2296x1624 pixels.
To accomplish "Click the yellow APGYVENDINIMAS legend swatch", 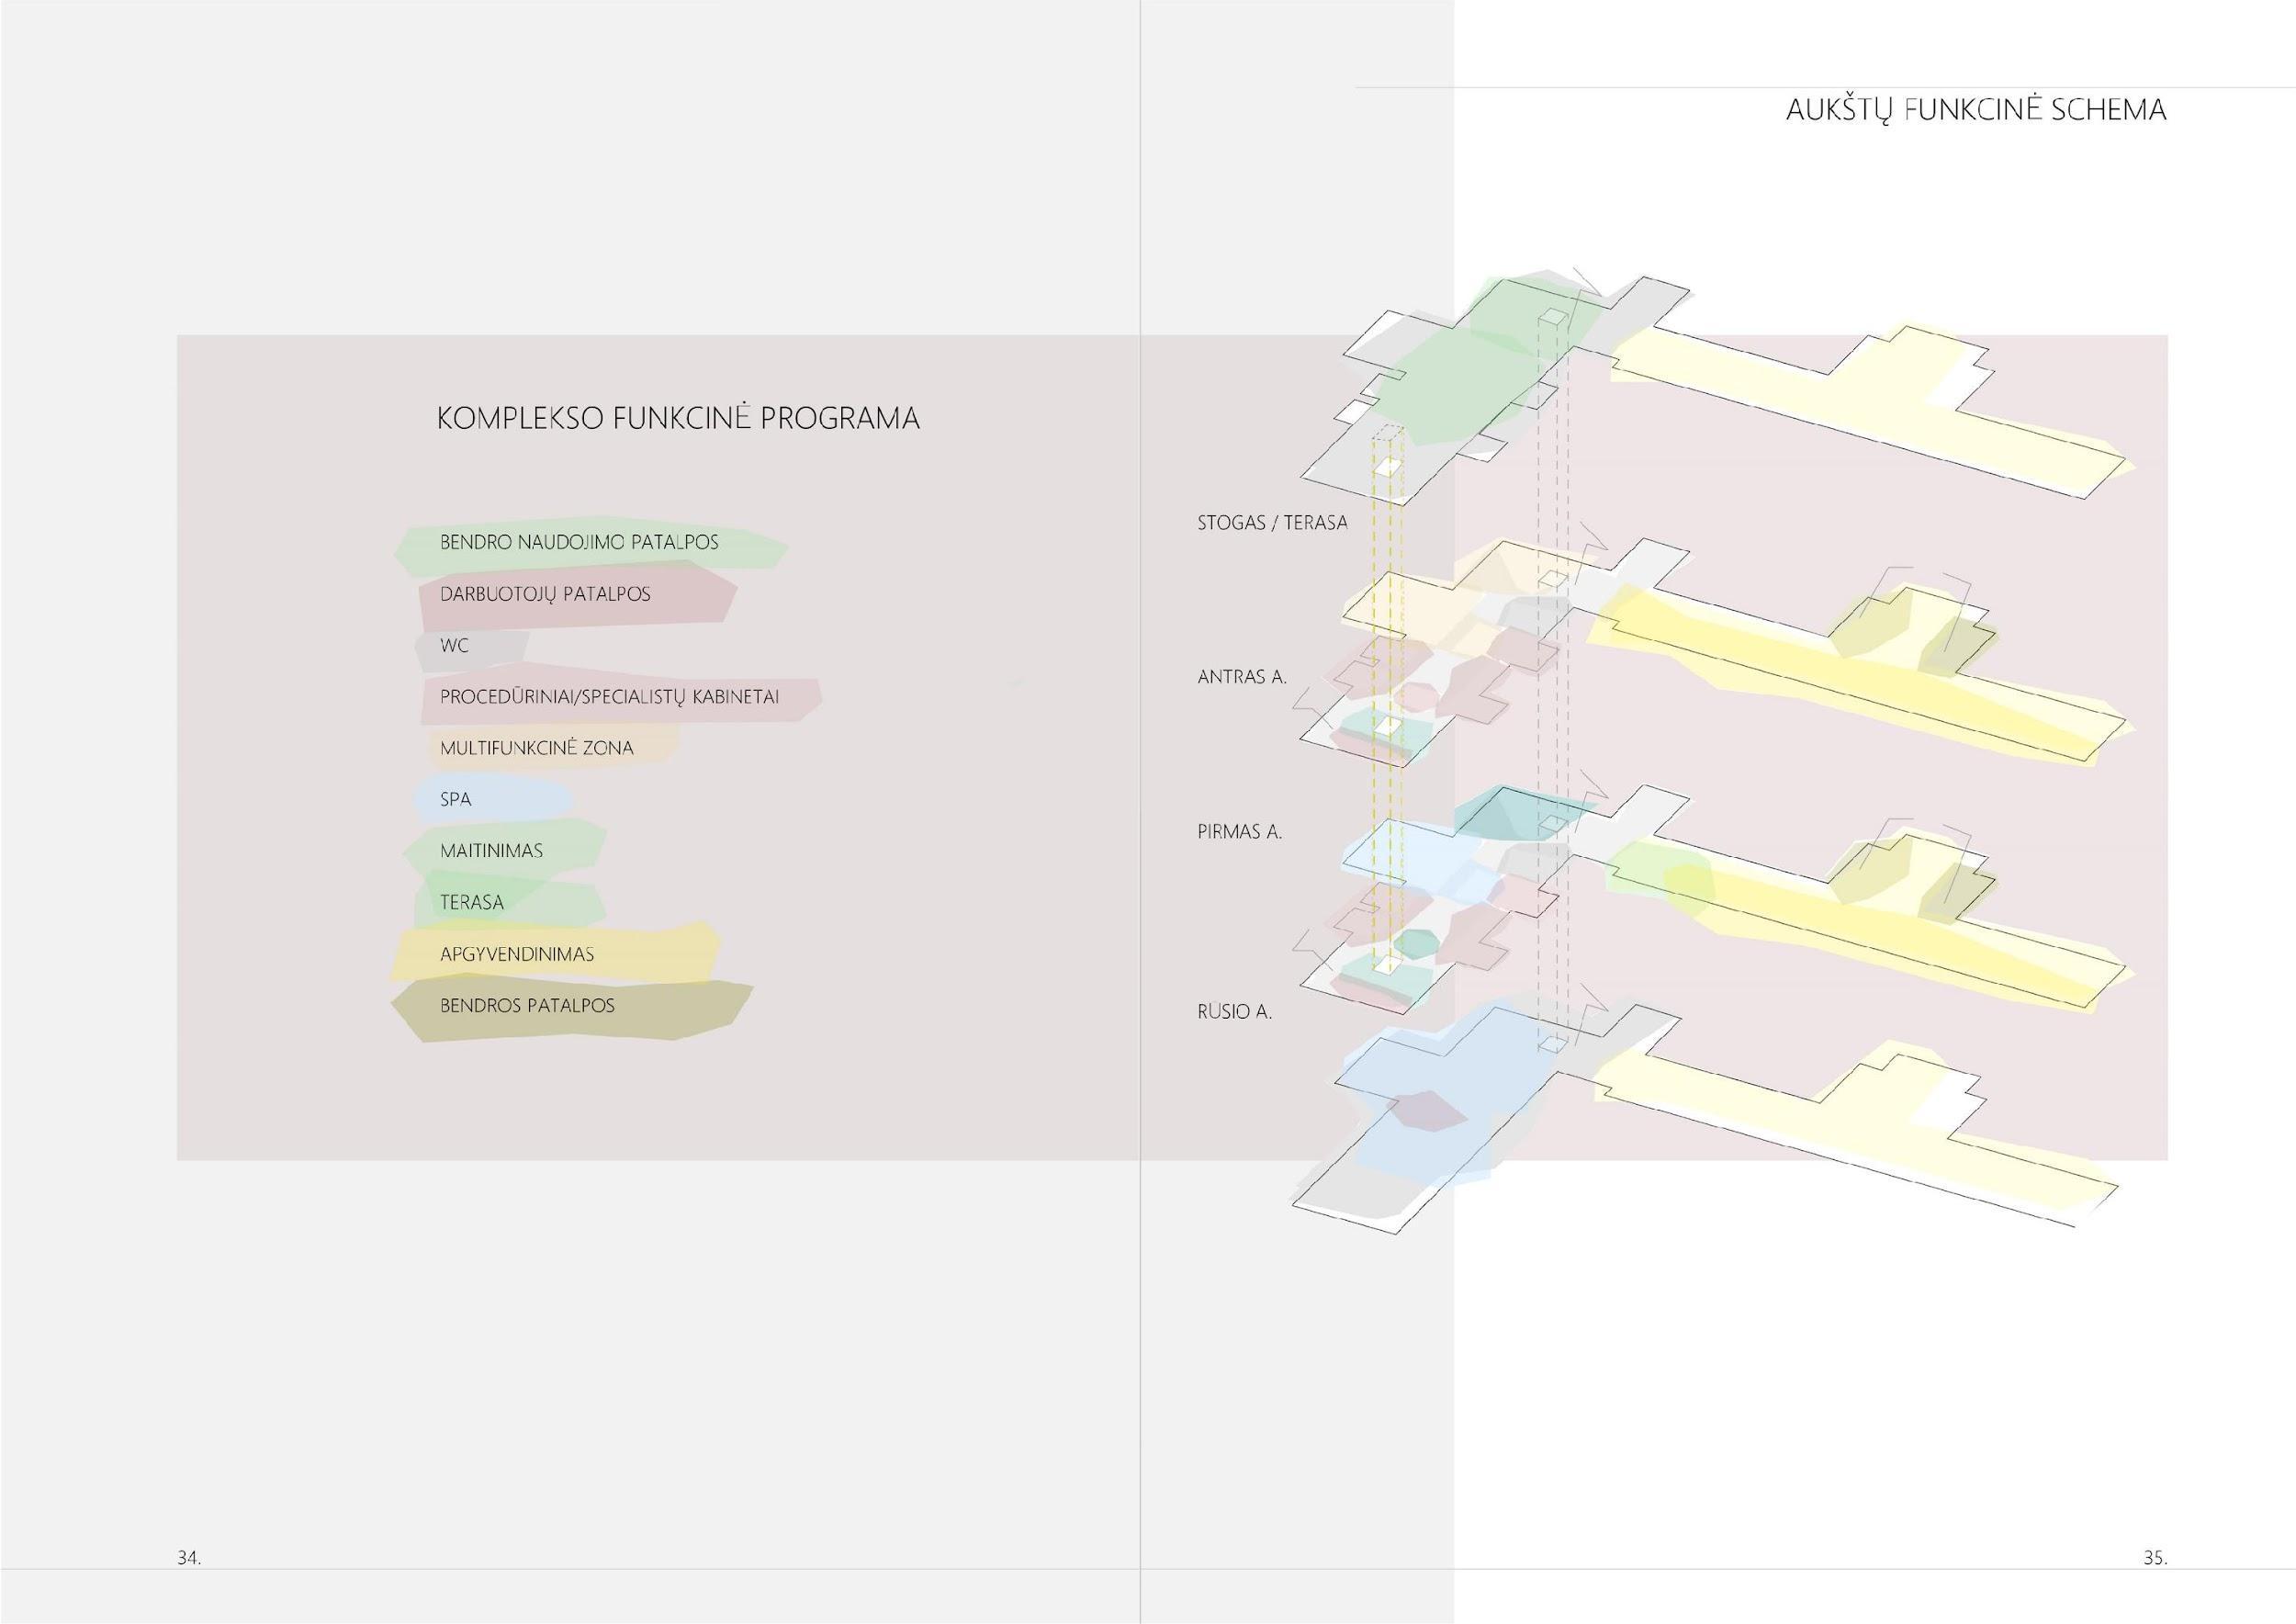I will 555,955.
